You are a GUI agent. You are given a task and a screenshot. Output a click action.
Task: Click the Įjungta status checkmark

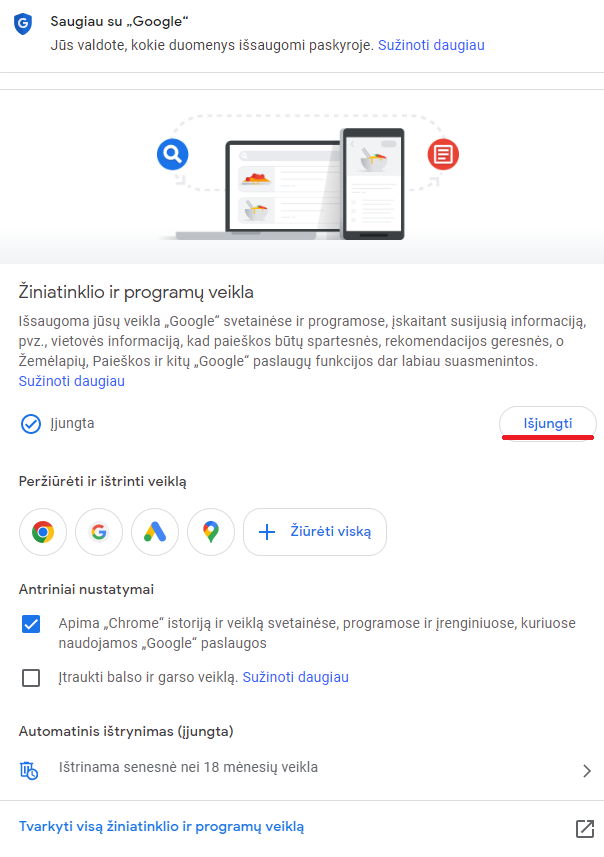pyautogui.click(x=31, y=424)
